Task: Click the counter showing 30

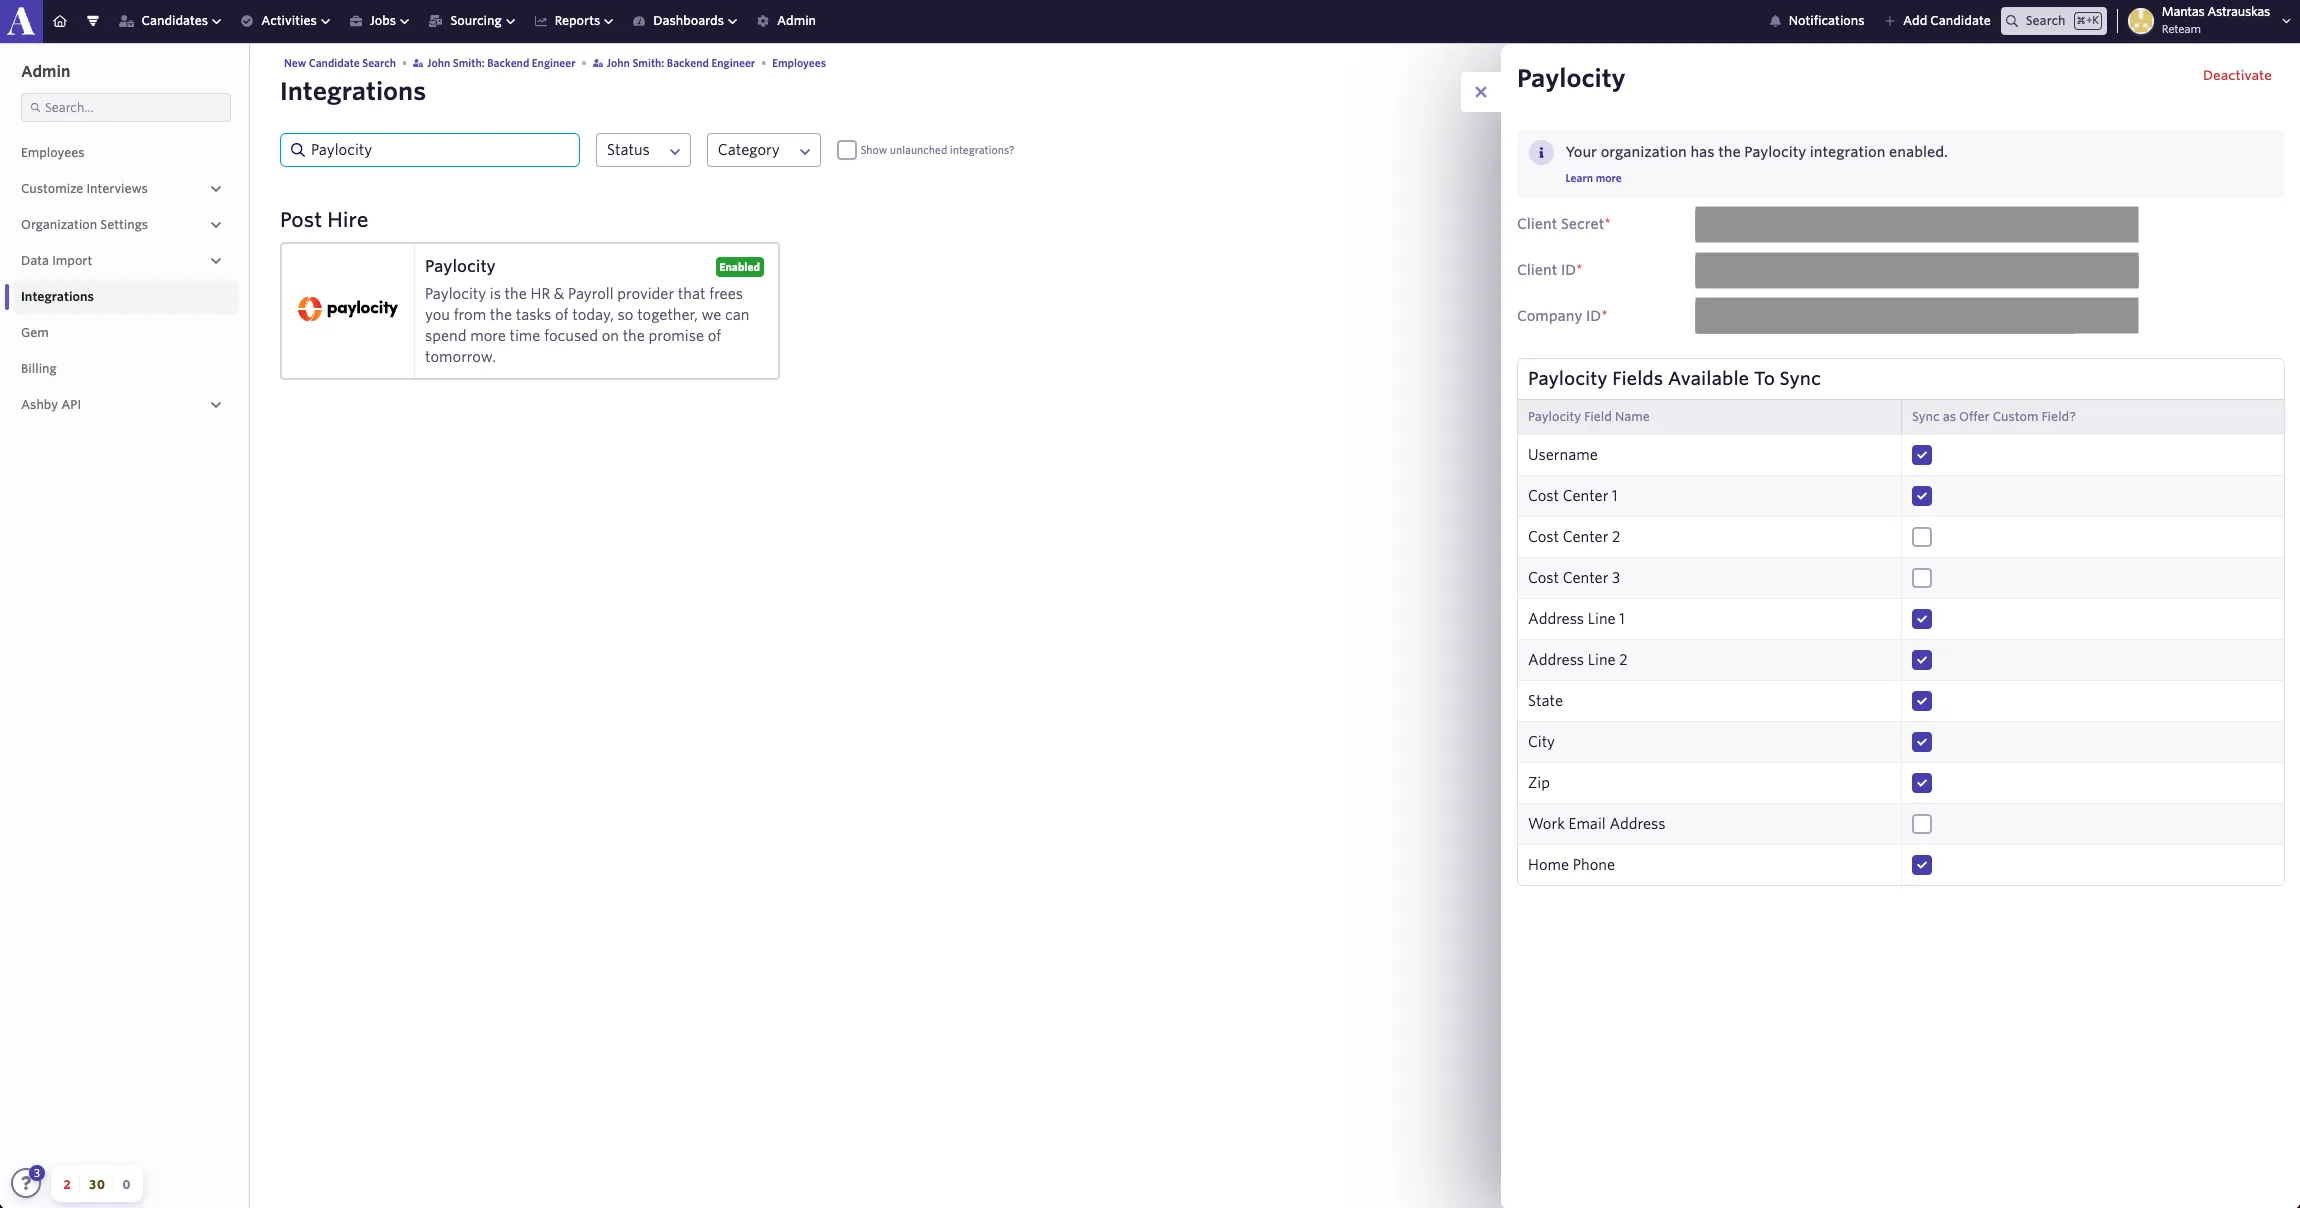Action: click(x=97, y=1185)
